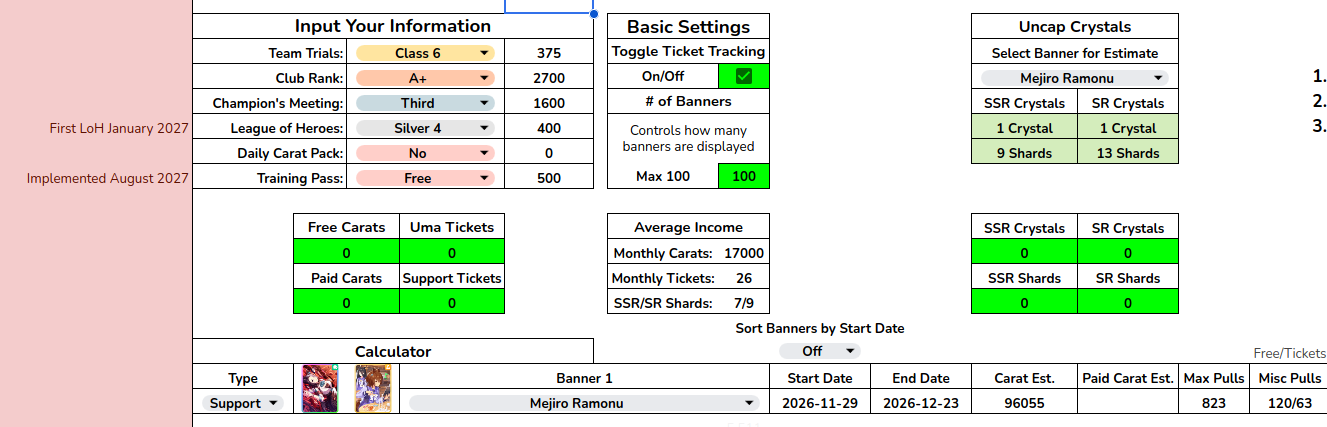Open the Sort Banners Off dropdown
The image size is (1327, 427).
(x=819, y=351)
